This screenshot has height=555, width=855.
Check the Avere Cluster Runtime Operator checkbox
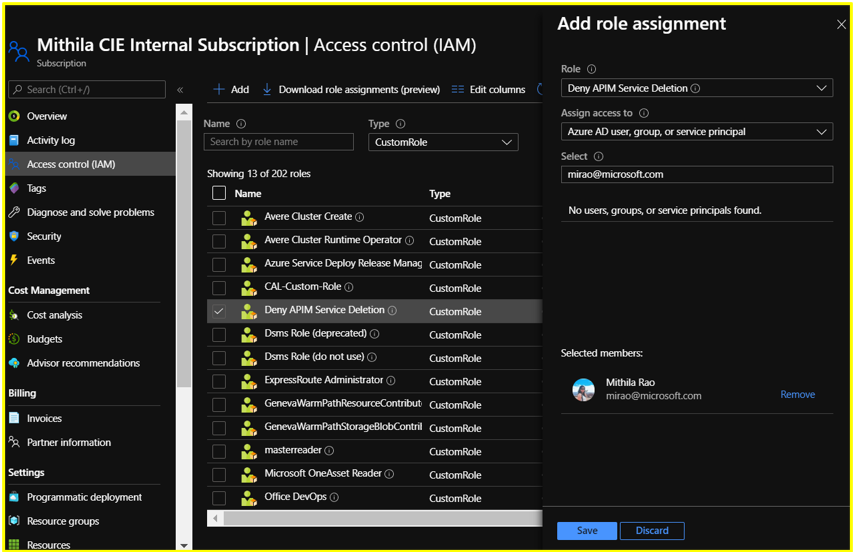(219, 242)
